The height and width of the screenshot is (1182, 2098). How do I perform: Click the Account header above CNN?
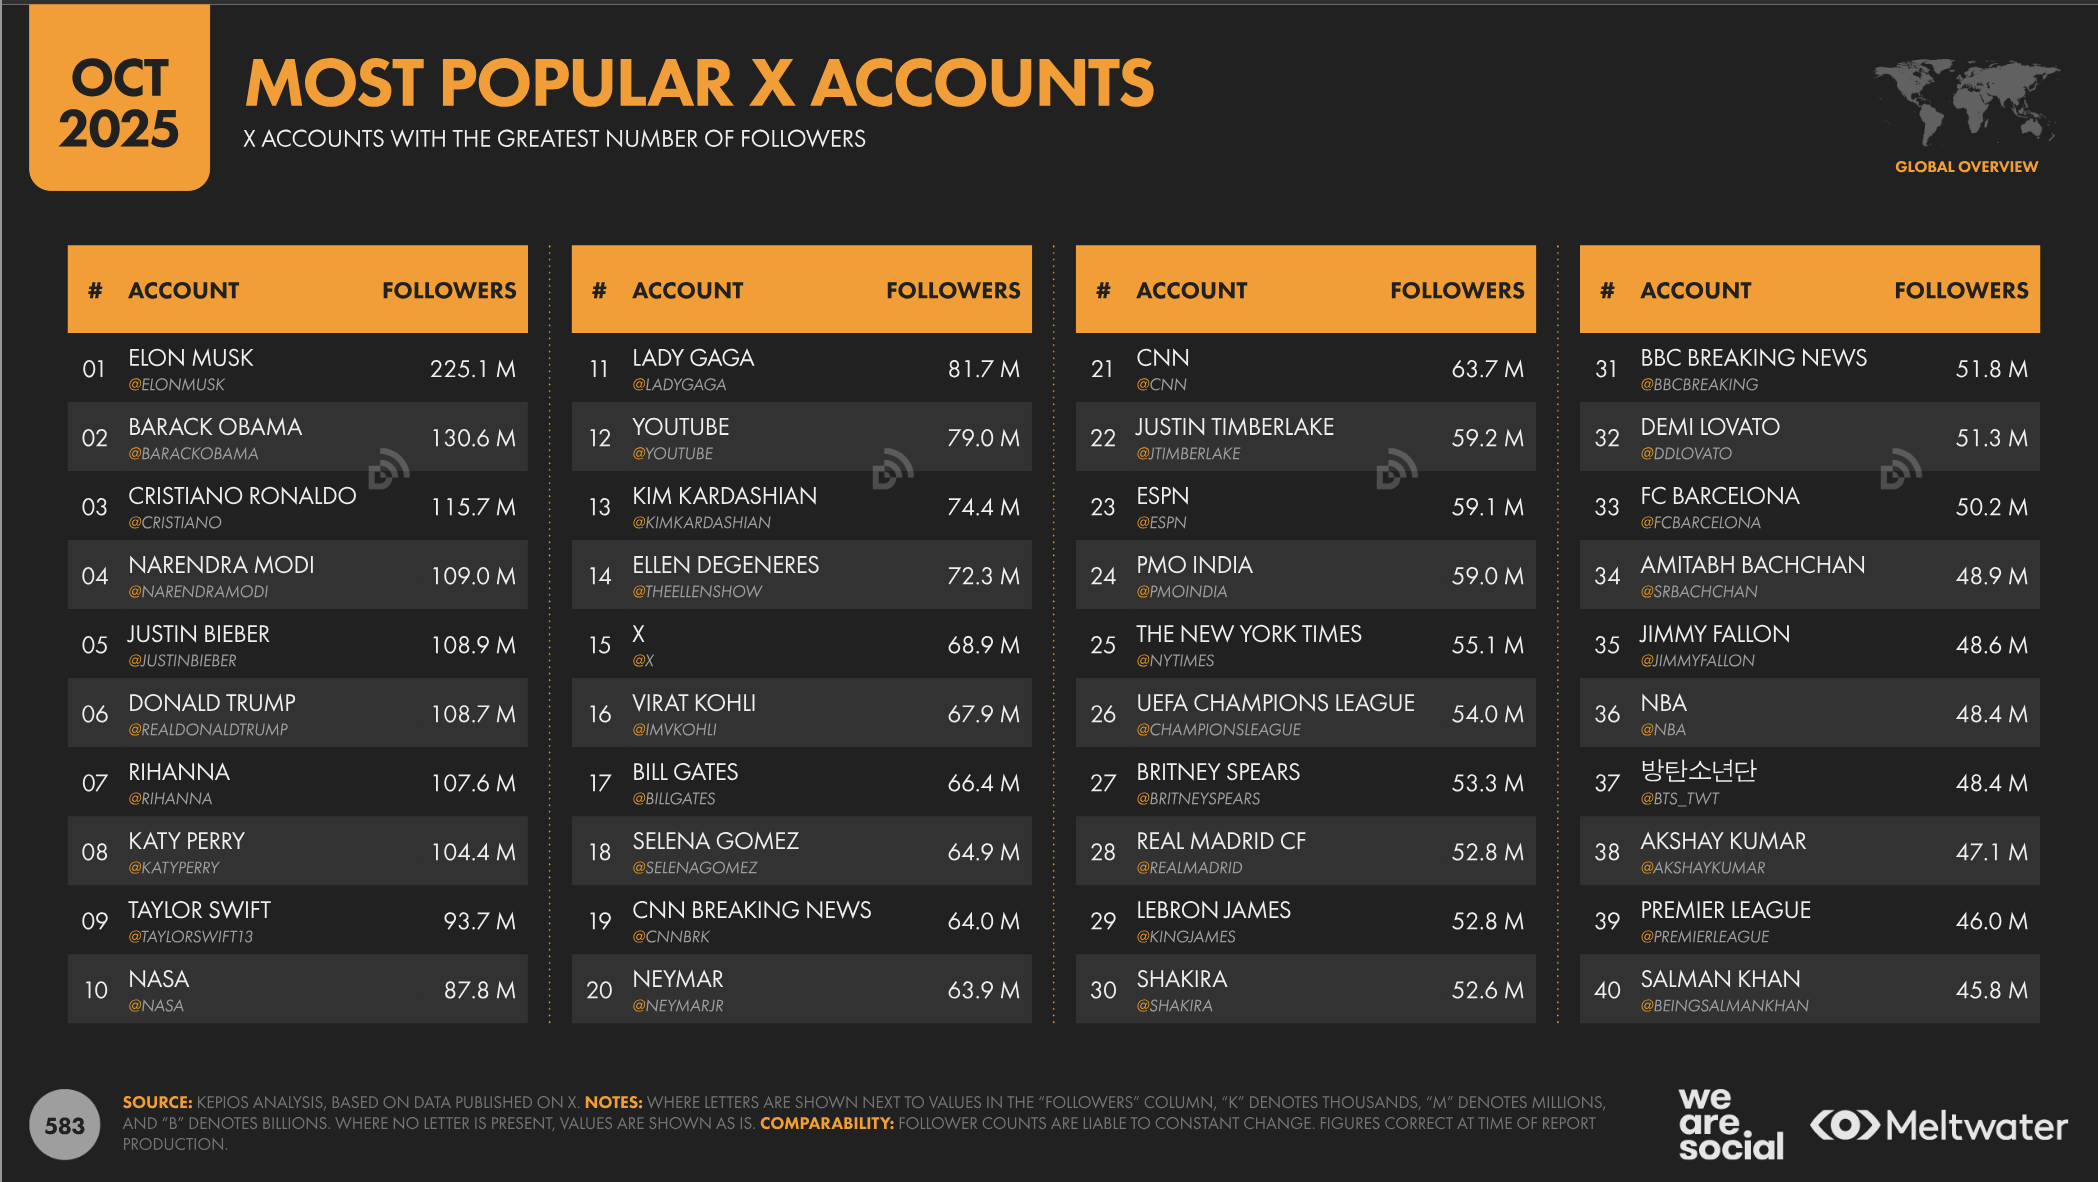pyautogui.click(x=1191, y=290)
